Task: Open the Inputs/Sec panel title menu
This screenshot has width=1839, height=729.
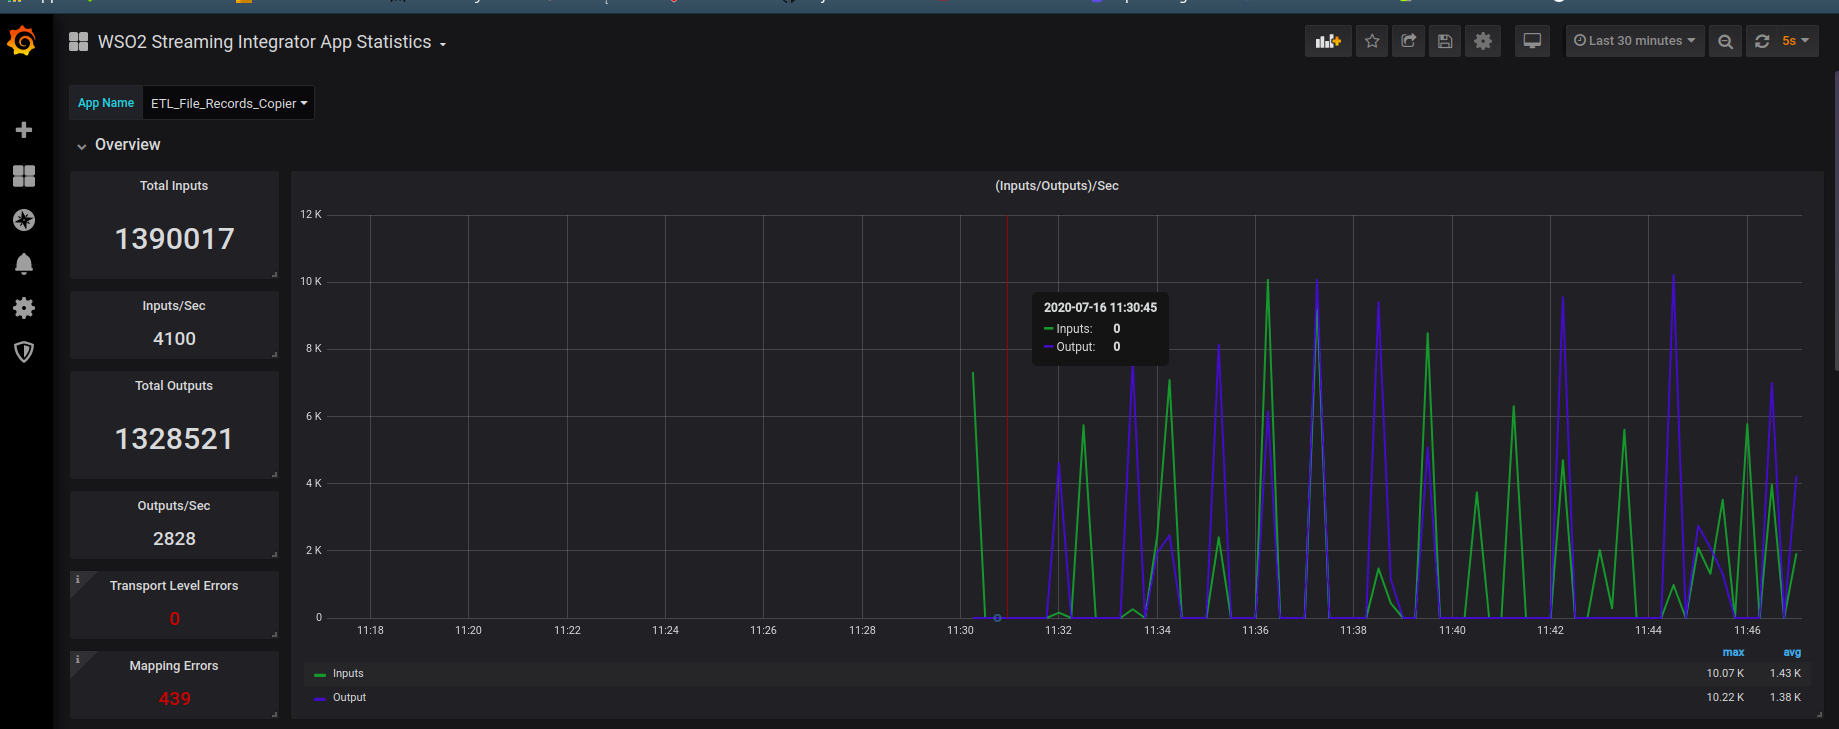Action: click(x=174, y=306)
